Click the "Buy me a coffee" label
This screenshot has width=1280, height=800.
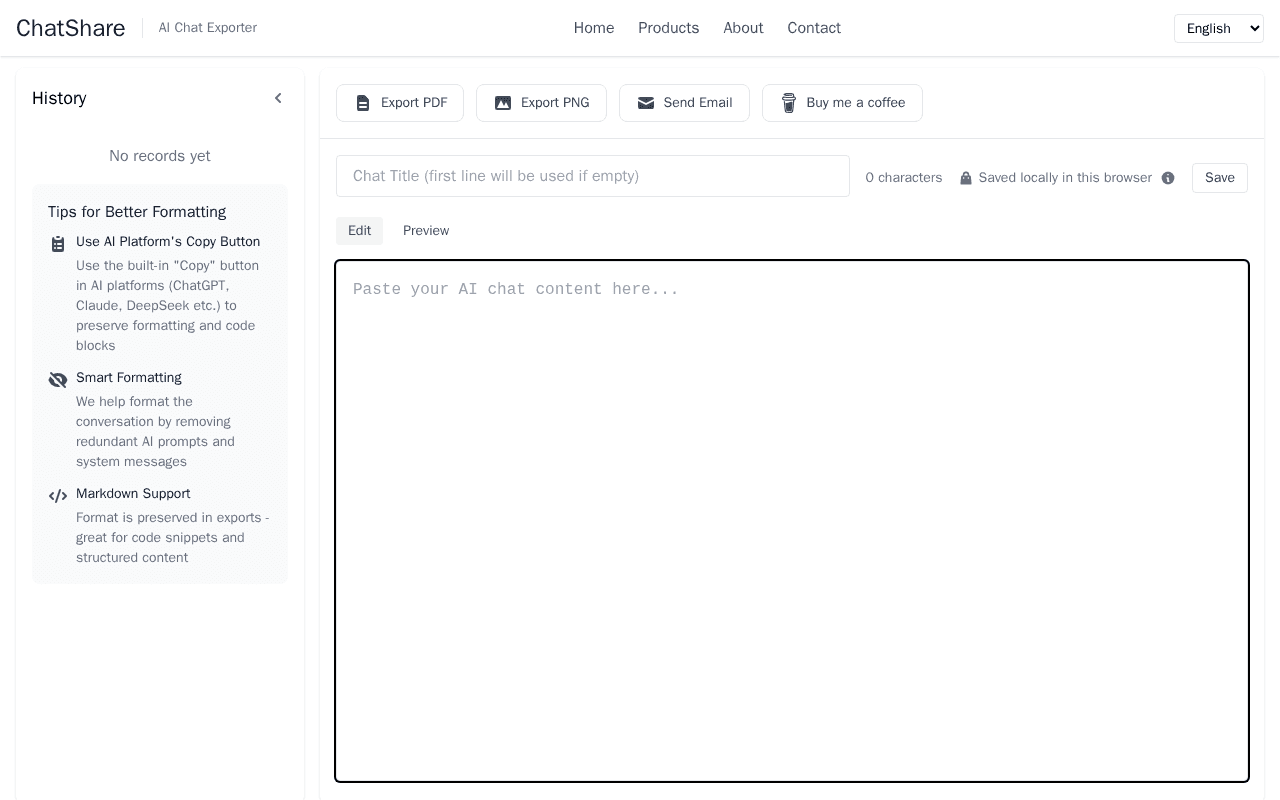[x=856, y=103]
